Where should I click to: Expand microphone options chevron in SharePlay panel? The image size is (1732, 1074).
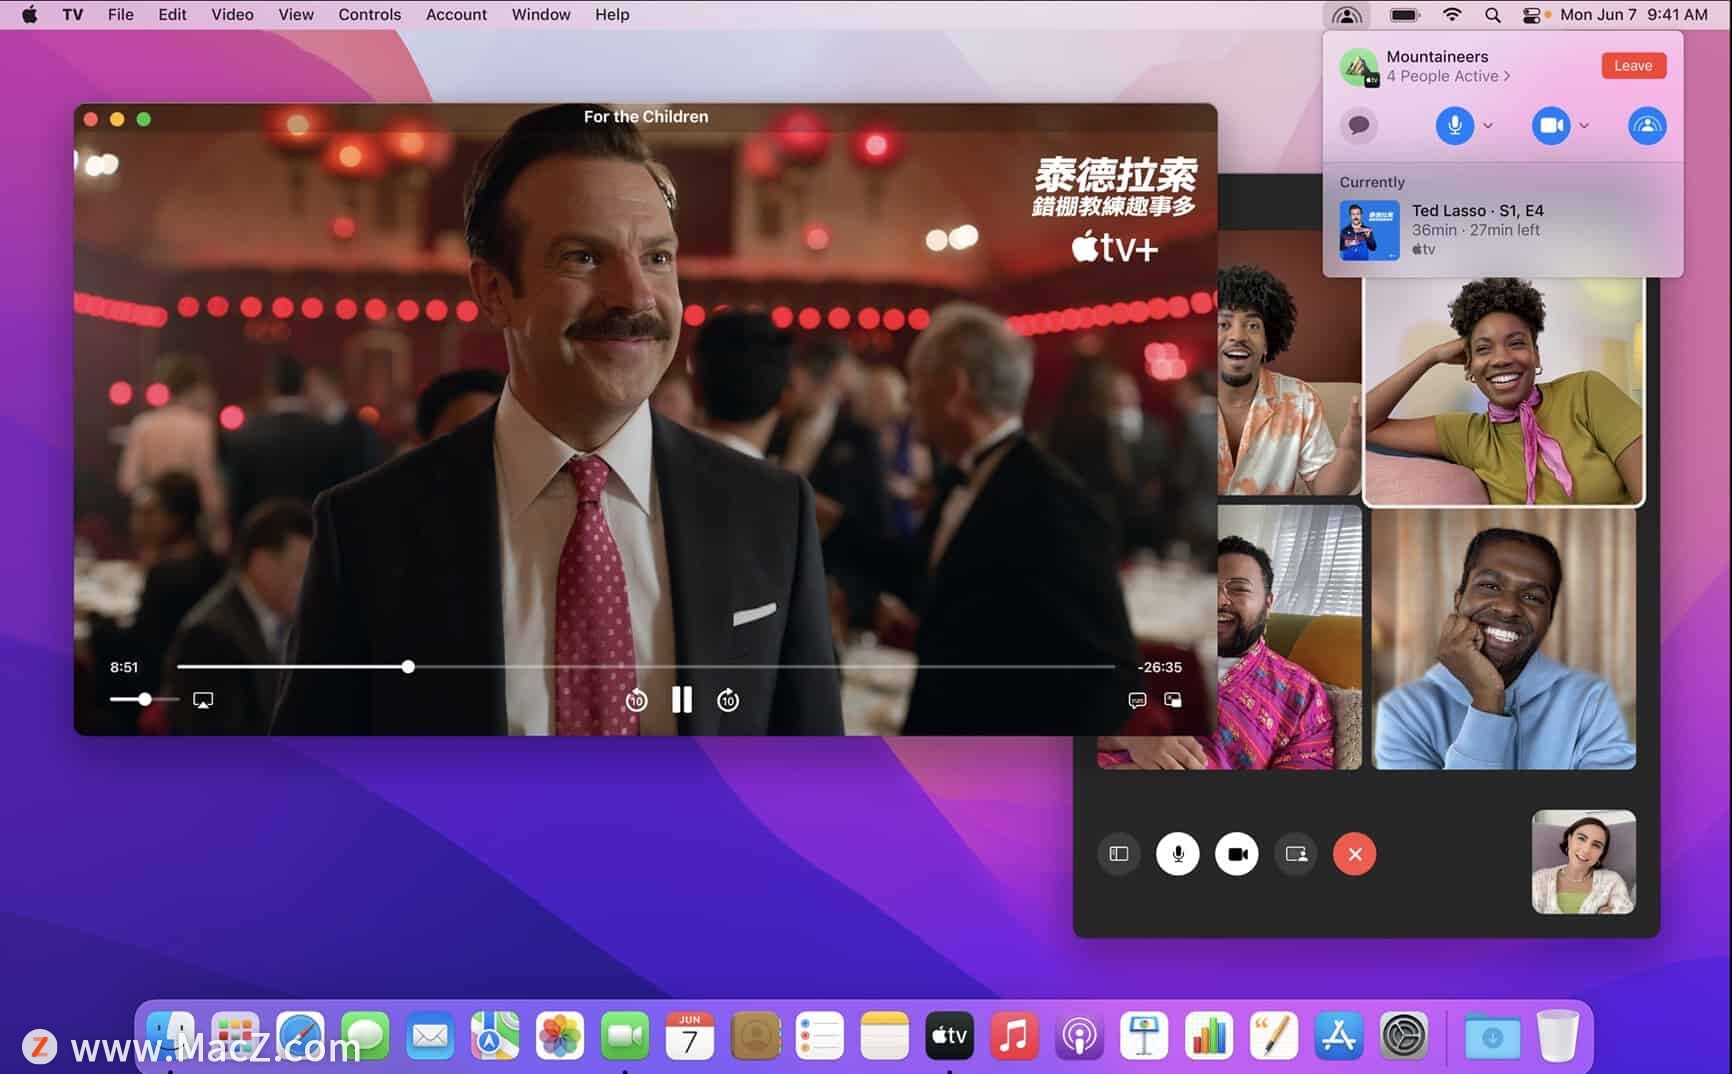[1488, 125]
